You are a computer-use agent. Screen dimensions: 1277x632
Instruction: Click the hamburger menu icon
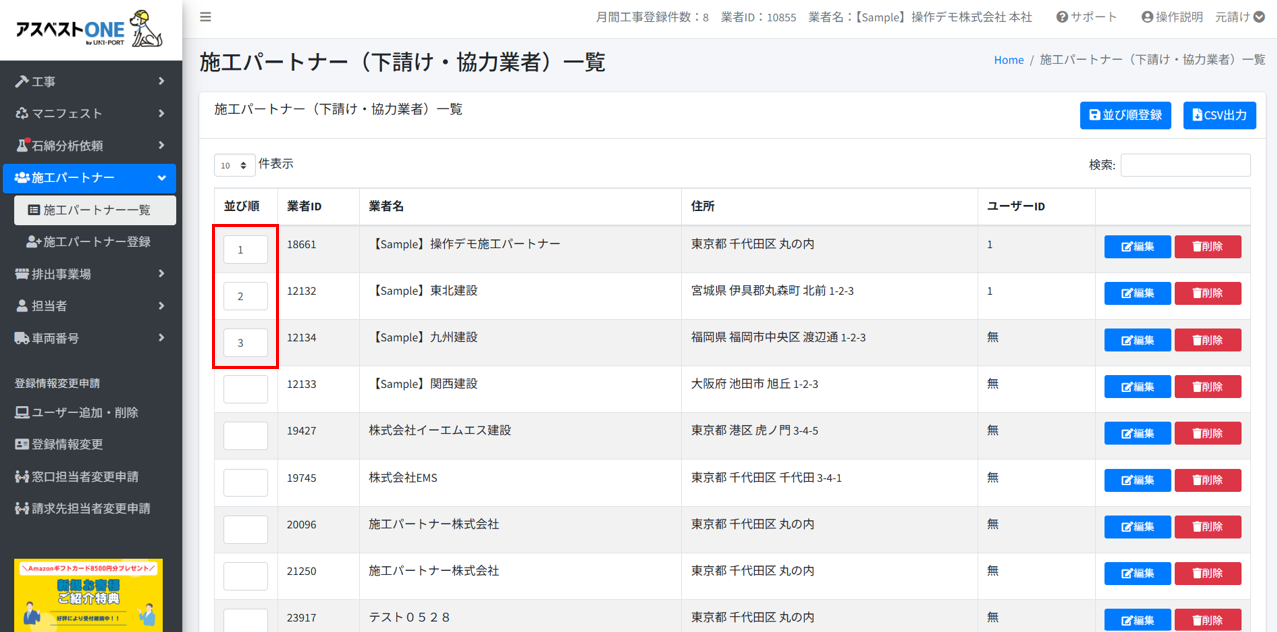coord(205,17)
